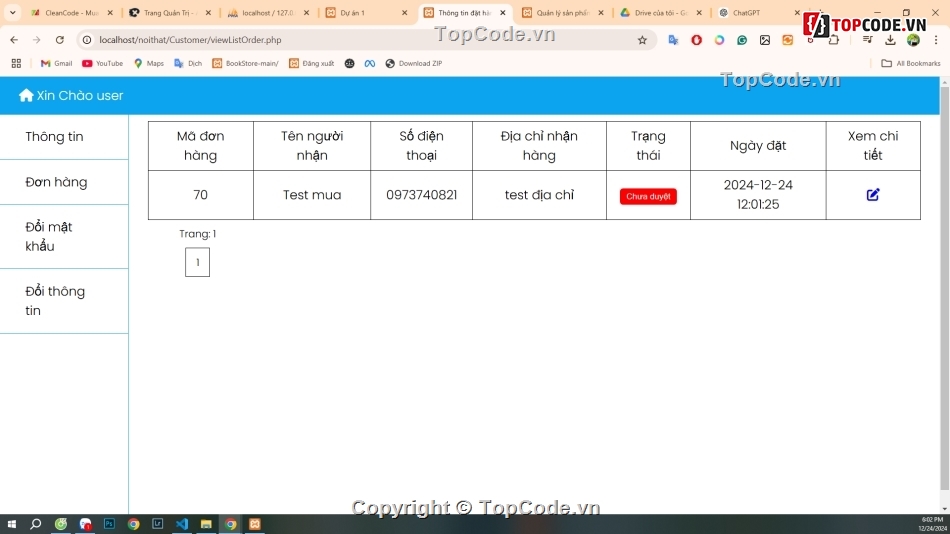Go back using browser back arrow
Screen dimensions: 950x534
pos(14,40)
